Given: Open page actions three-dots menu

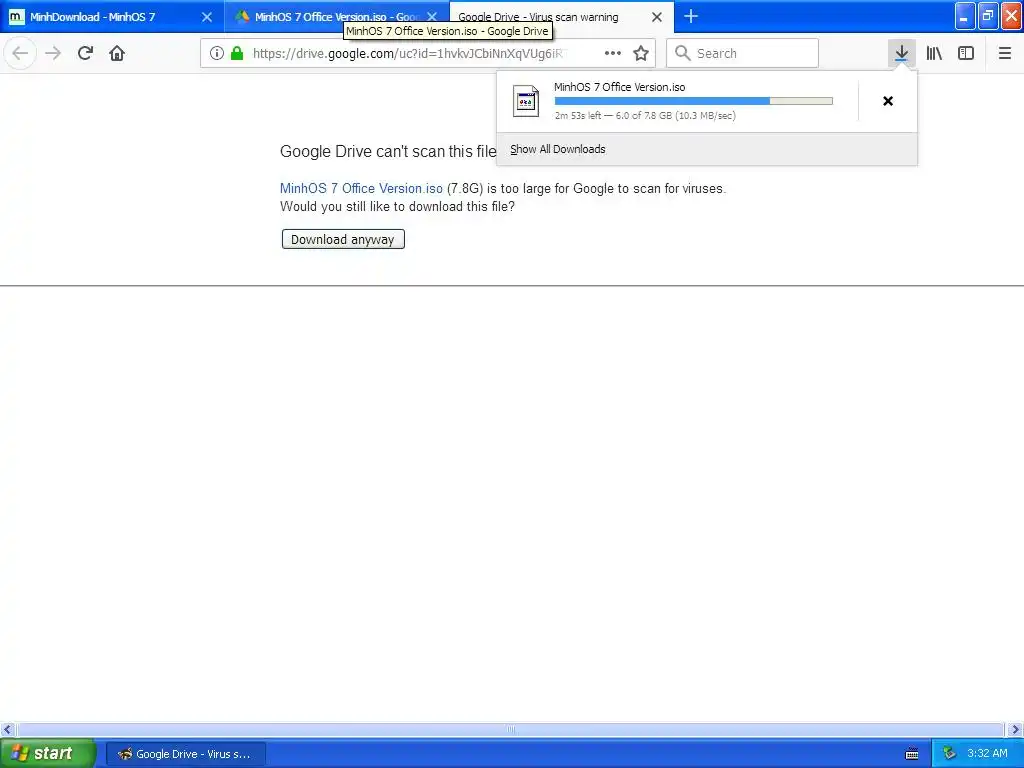Looking at the screenshot, I should pos(613,53).
